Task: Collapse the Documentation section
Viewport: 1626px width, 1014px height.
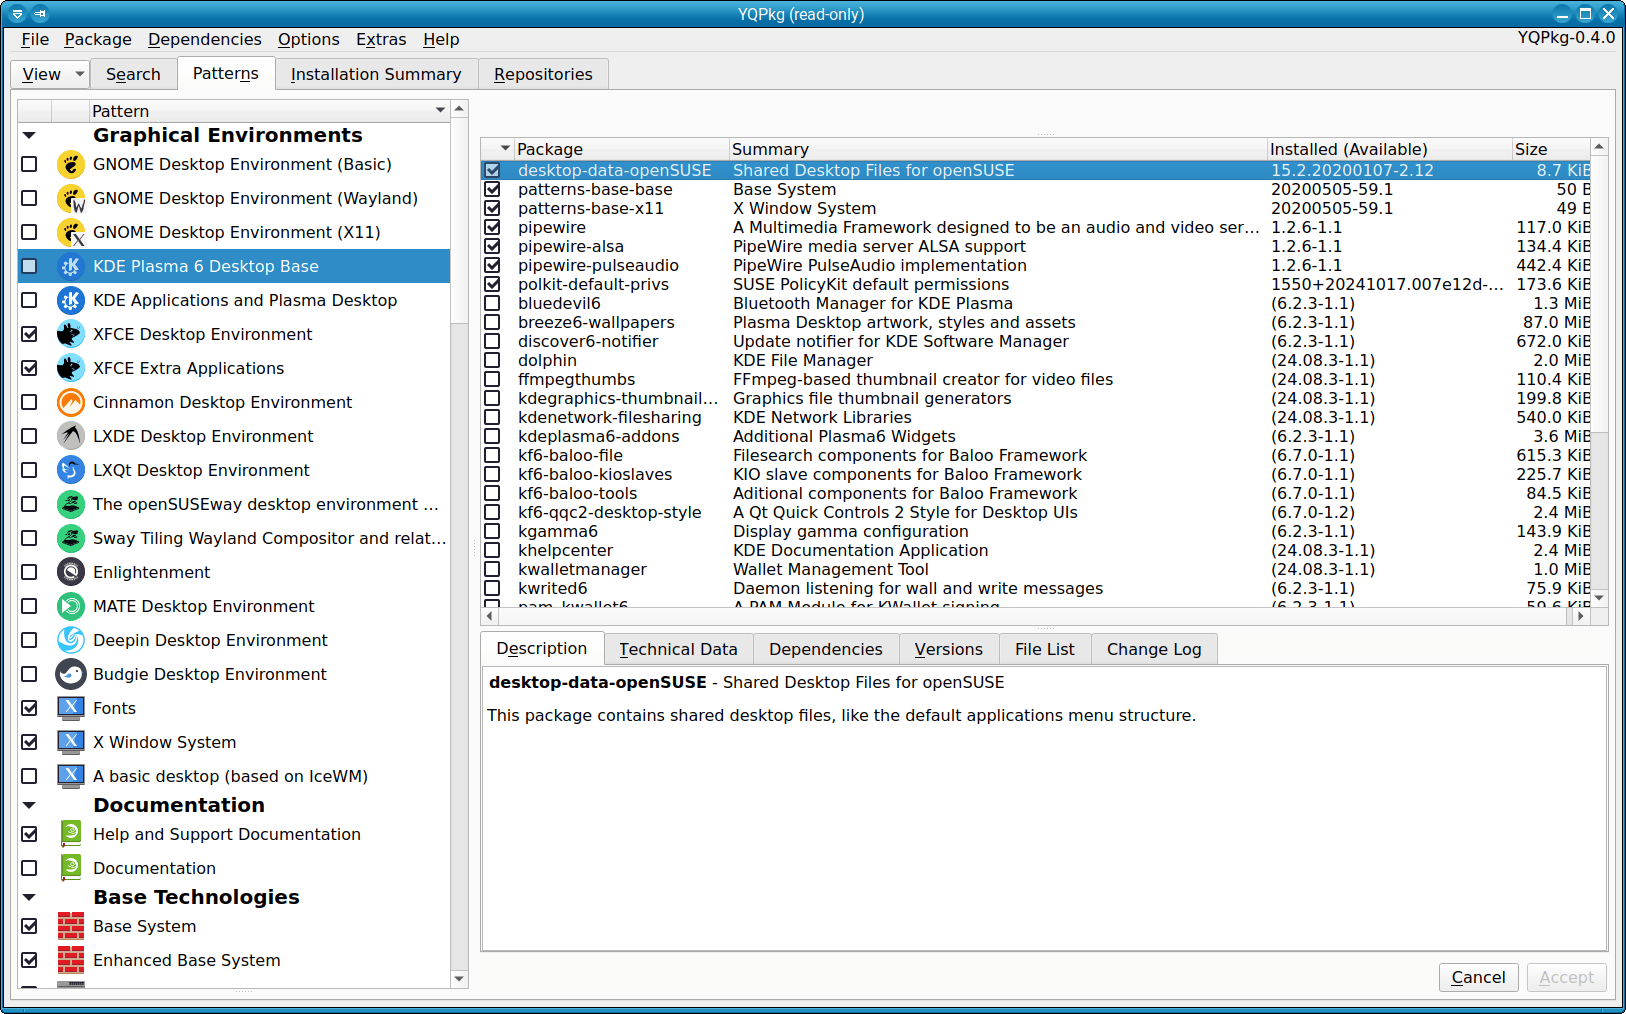Action: pyautogui.click(x=29, y=805)
